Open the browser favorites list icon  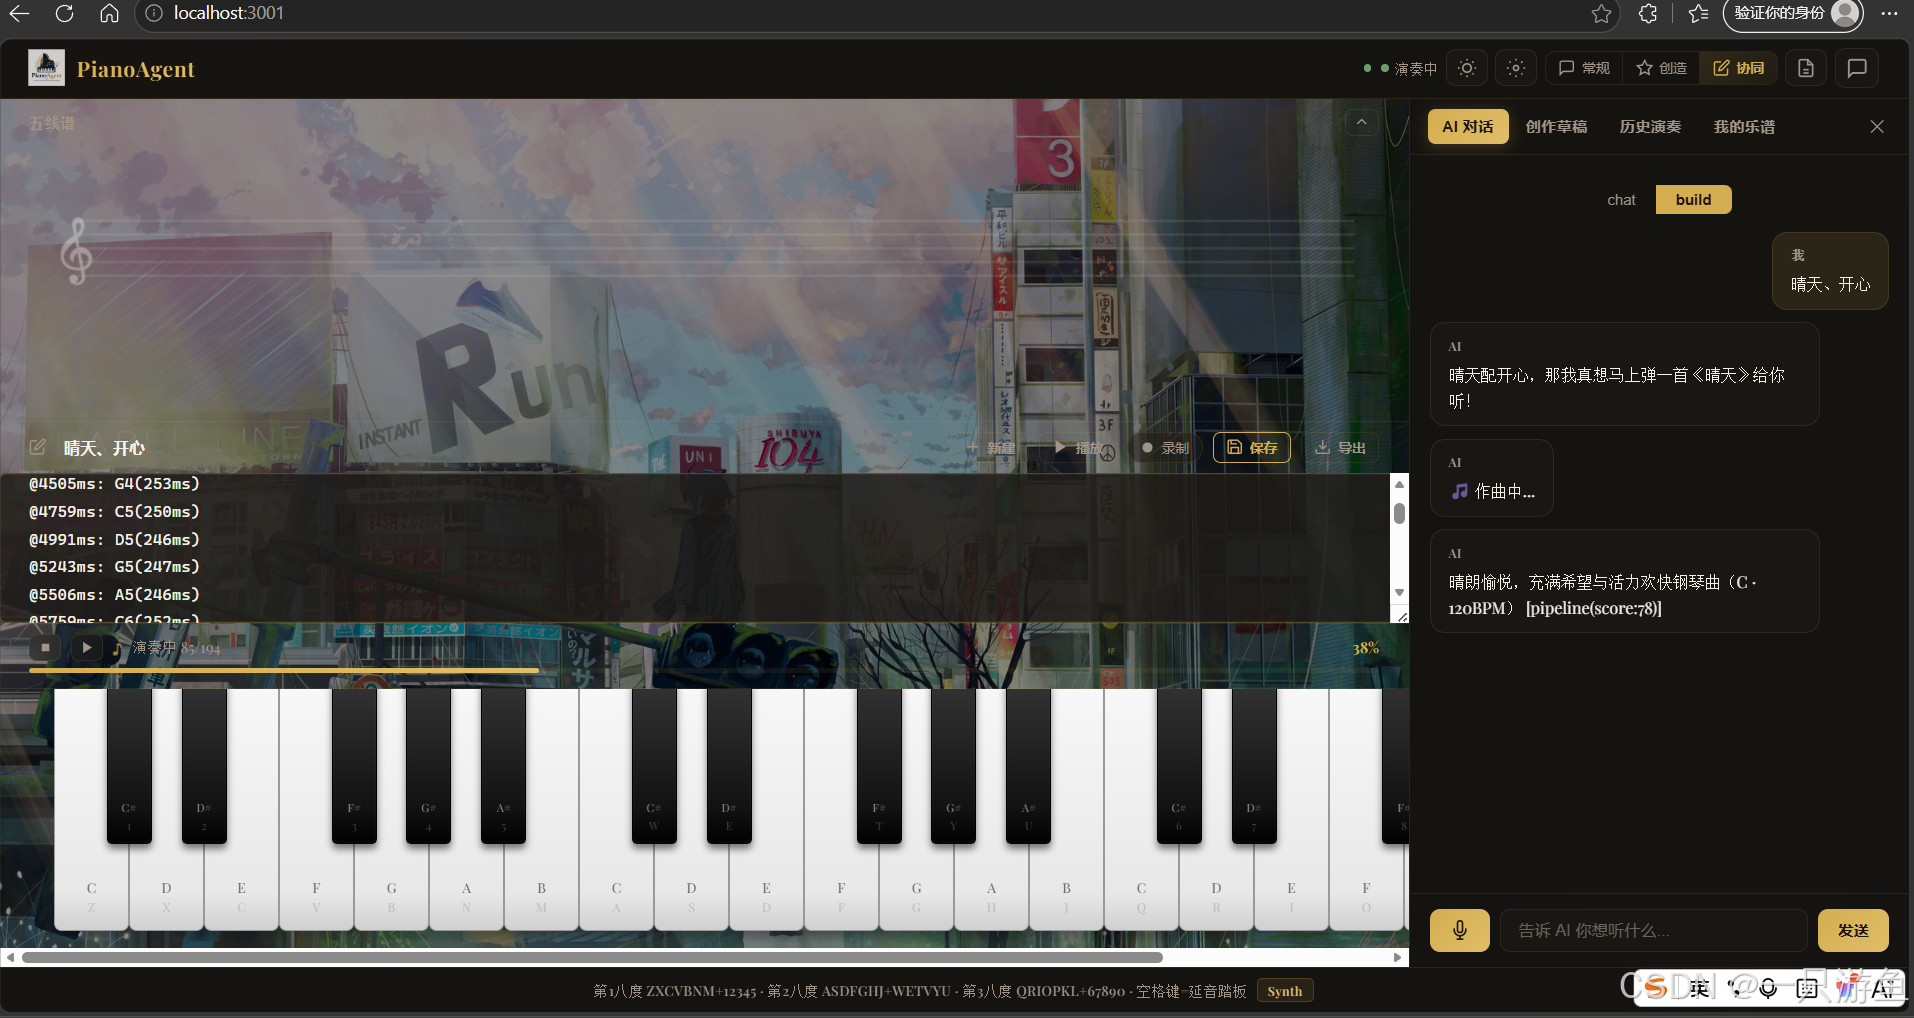coord(1698,13)
